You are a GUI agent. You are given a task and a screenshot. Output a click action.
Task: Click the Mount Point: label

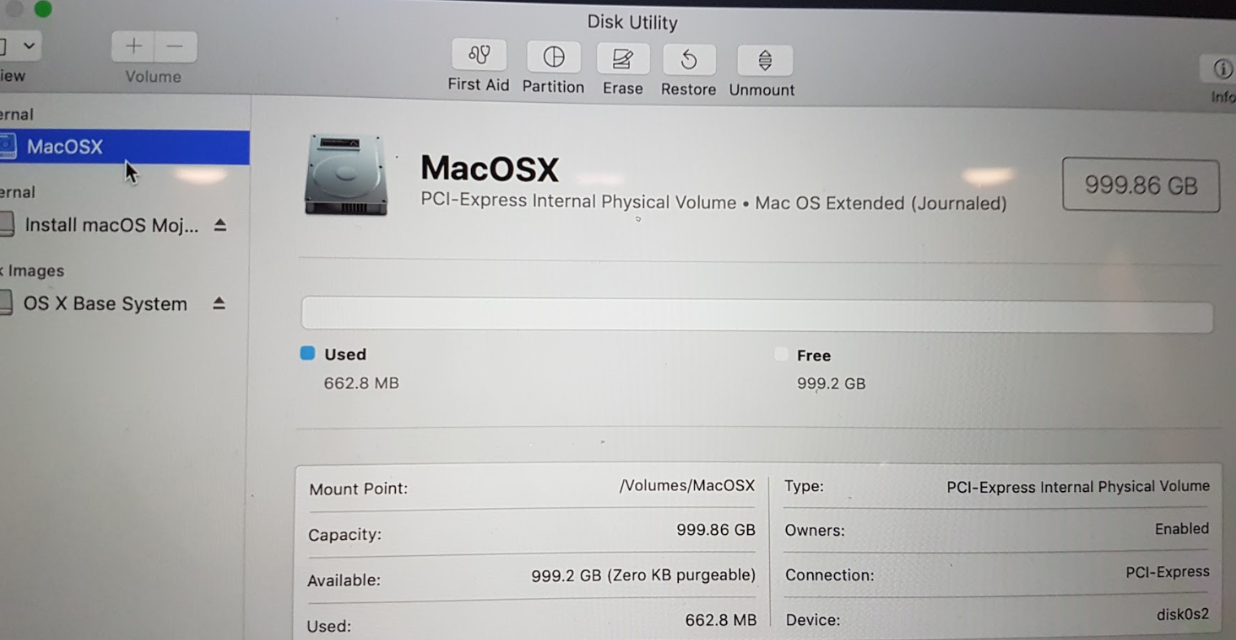click(358, 489)
